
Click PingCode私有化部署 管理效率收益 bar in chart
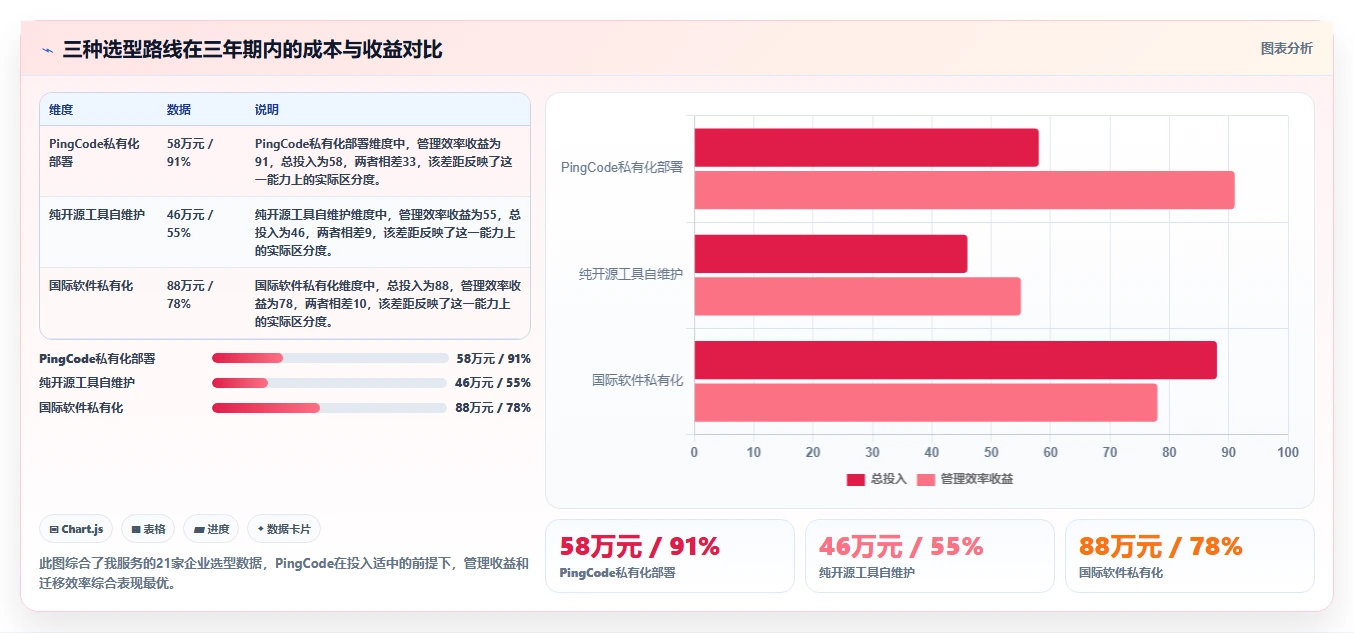click(x=964, y=190)
